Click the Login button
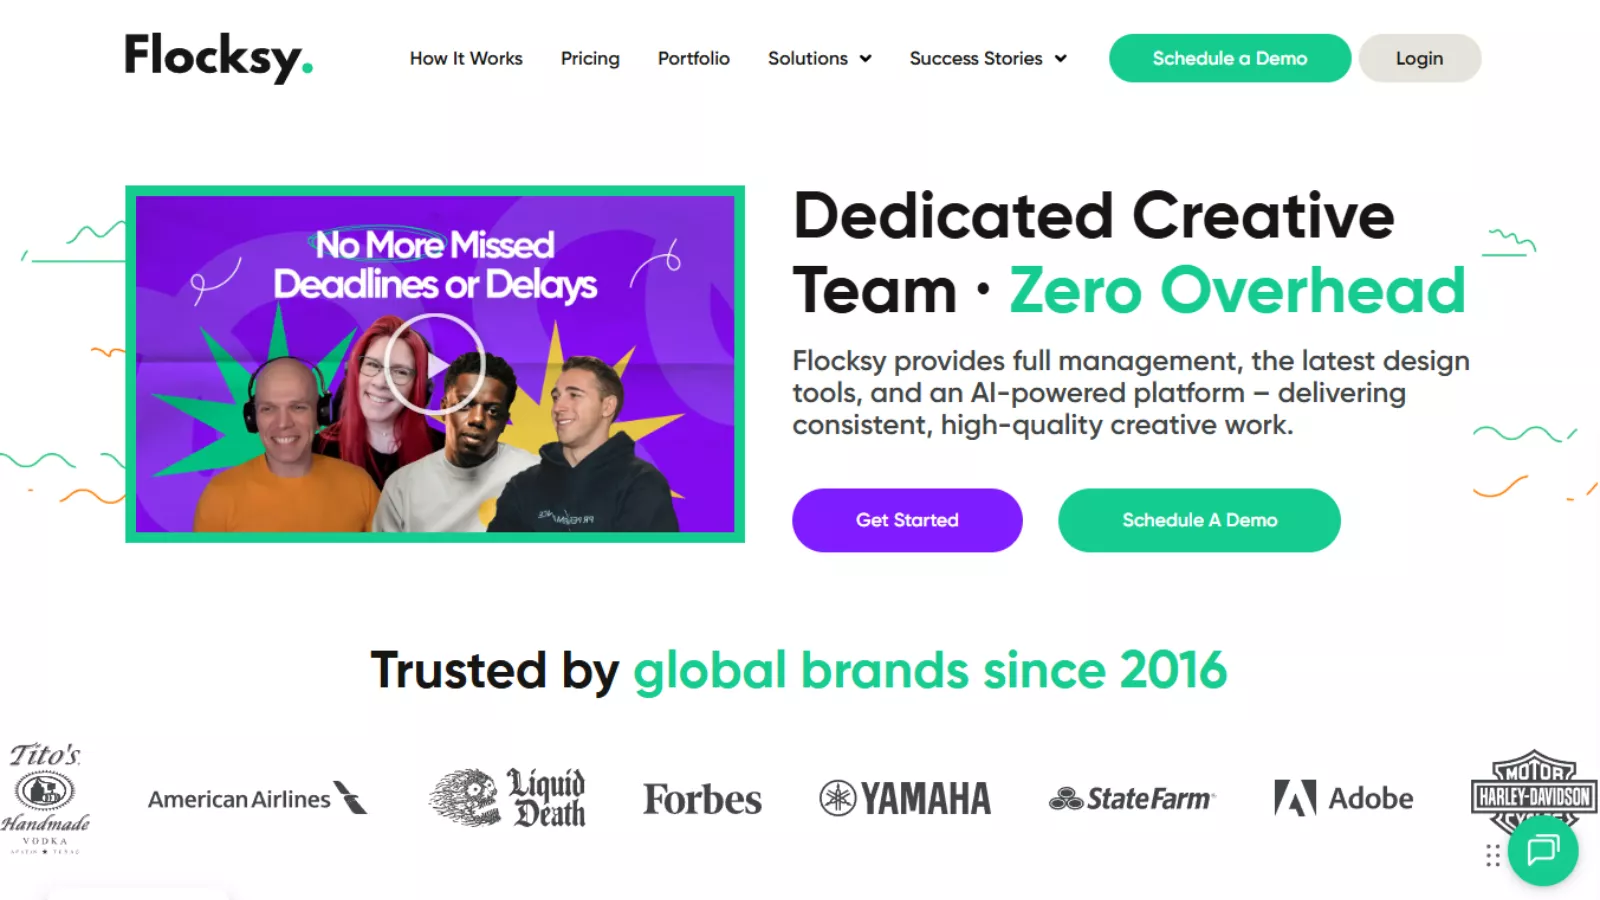This screenshot has width=1600, height=900. (1419, 58)
